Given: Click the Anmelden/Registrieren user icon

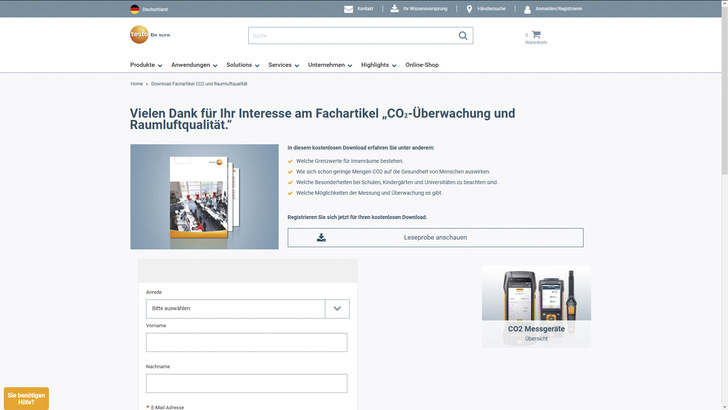Looking at the screenshot, I should click(527, 9).
